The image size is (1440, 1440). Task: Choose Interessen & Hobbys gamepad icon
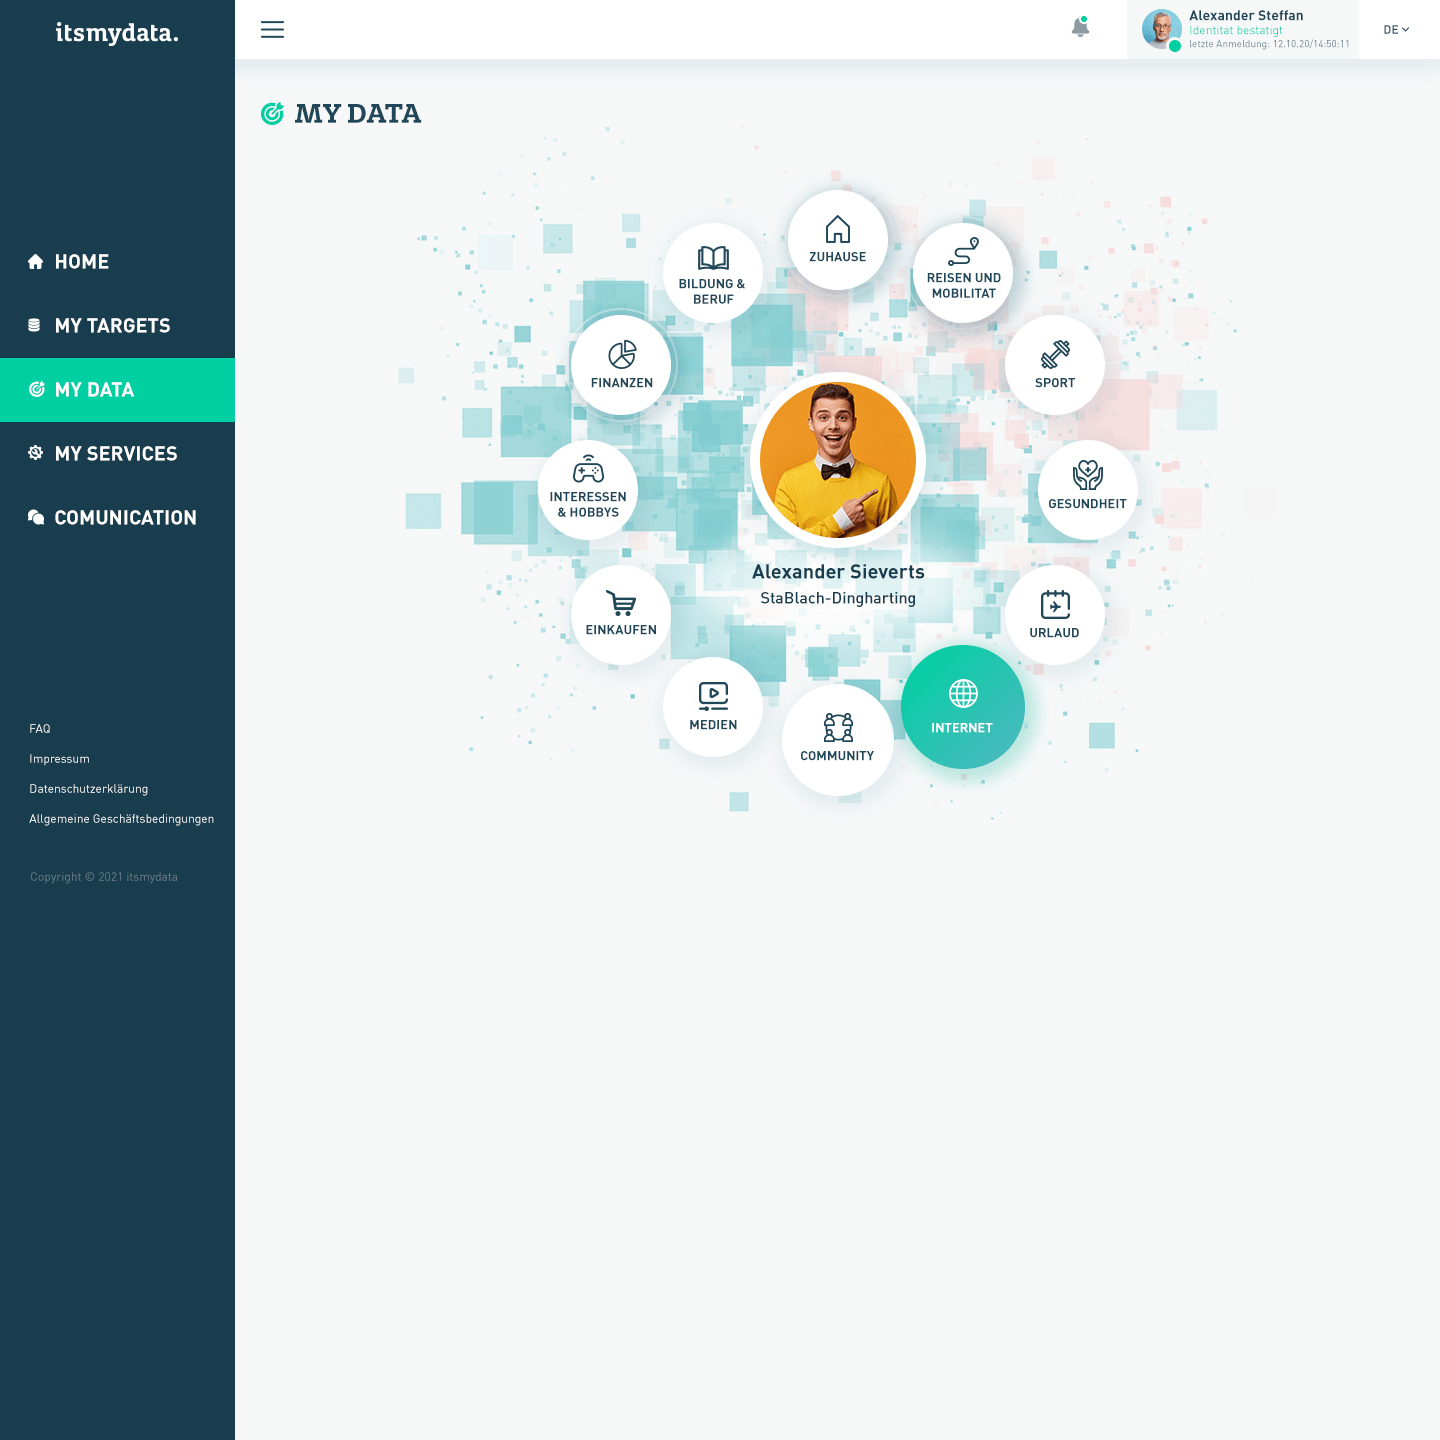(x=588, y=489)
